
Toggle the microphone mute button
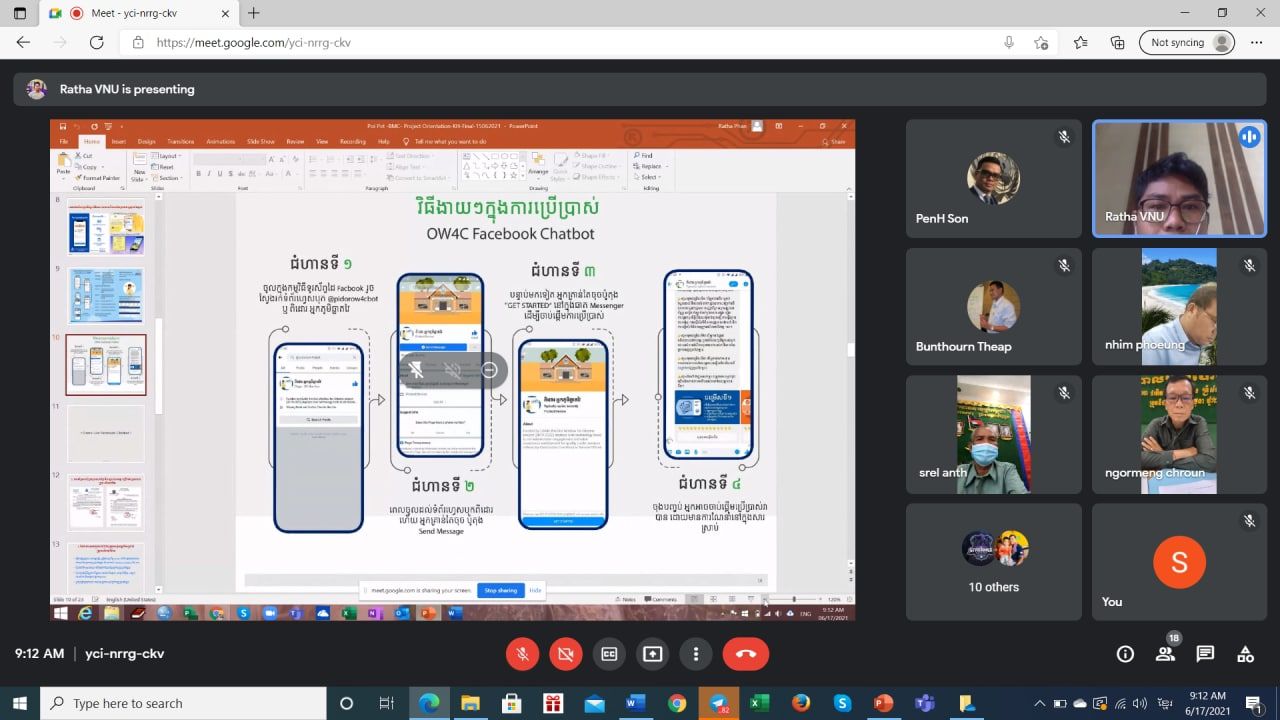521,654
